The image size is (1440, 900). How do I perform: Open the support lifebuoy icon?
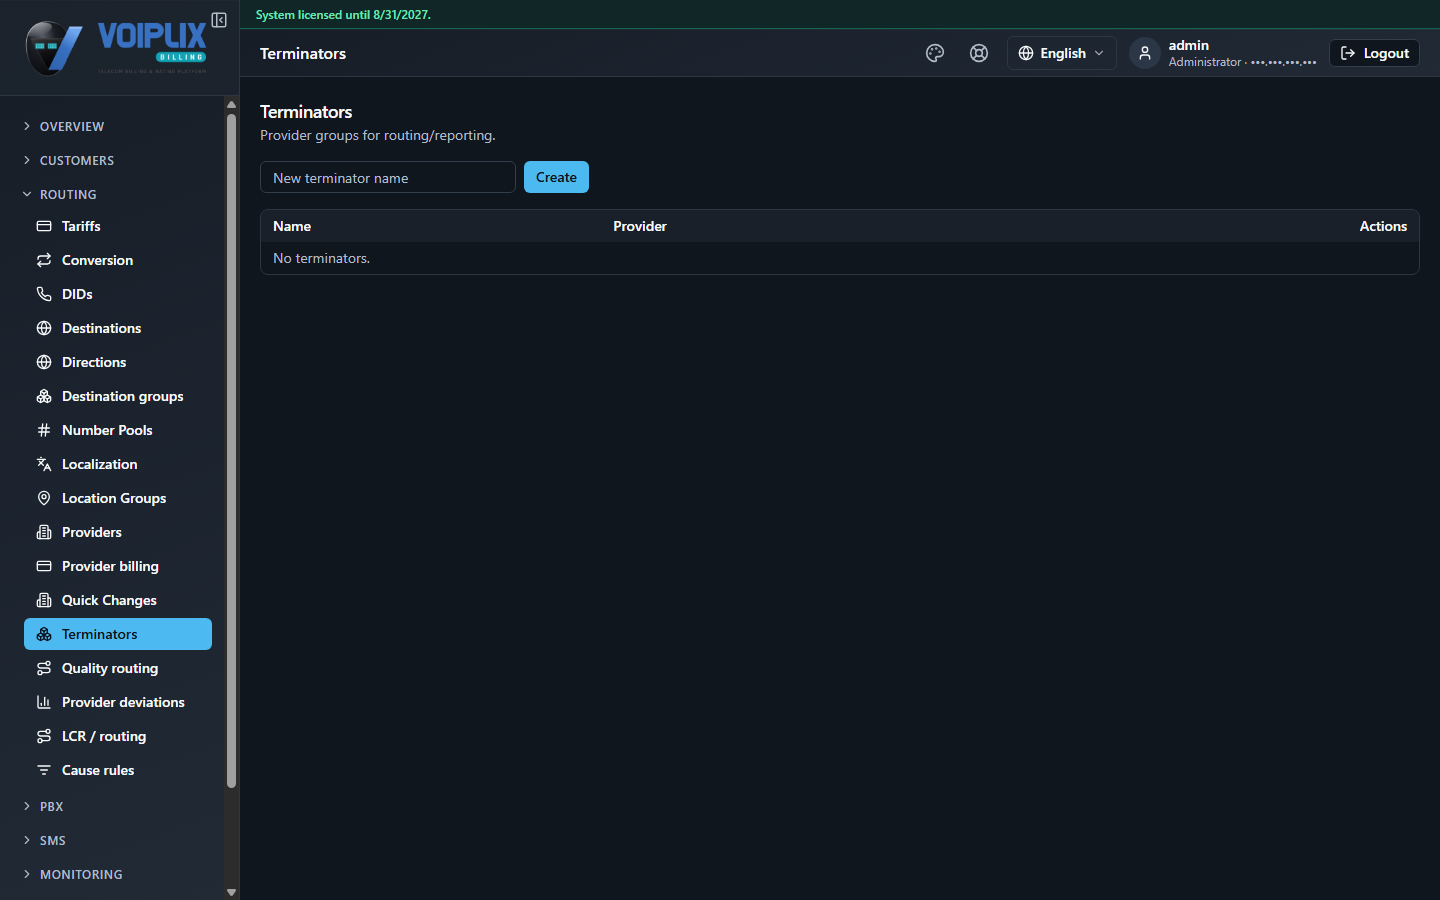pyautogui.click(x=979, y=53)
